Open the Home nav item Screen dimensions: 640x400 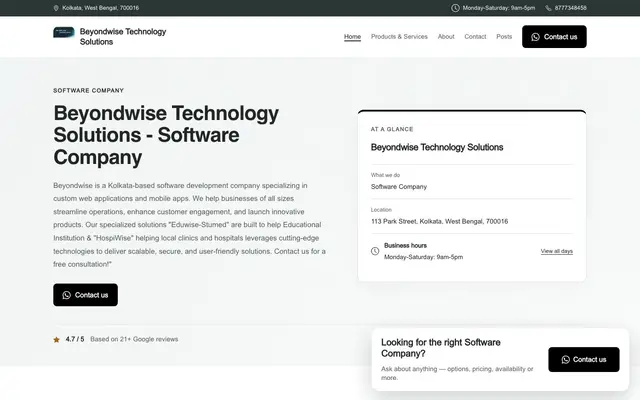click(x=352, y=37)
